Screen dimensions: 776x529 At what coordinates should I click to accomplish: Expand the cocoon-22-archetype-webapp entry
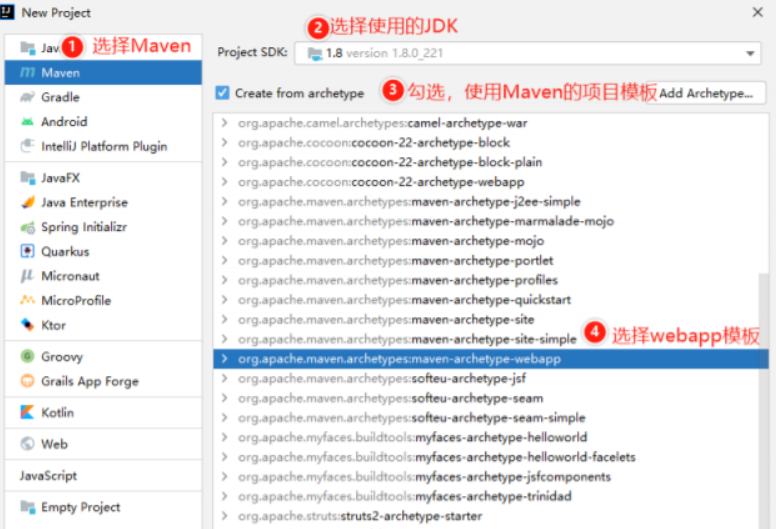(225, 182)
